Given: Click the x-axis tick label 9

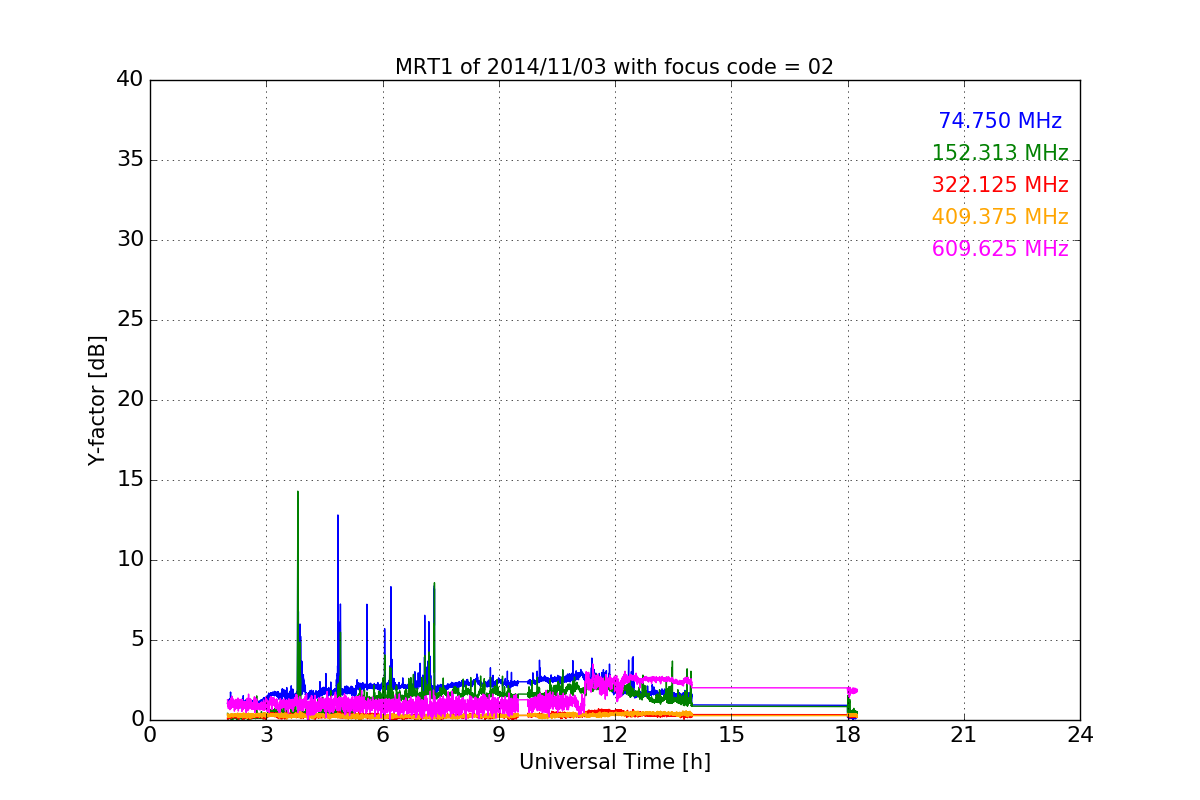Looking at the screenshot, I should pos(499,735).
